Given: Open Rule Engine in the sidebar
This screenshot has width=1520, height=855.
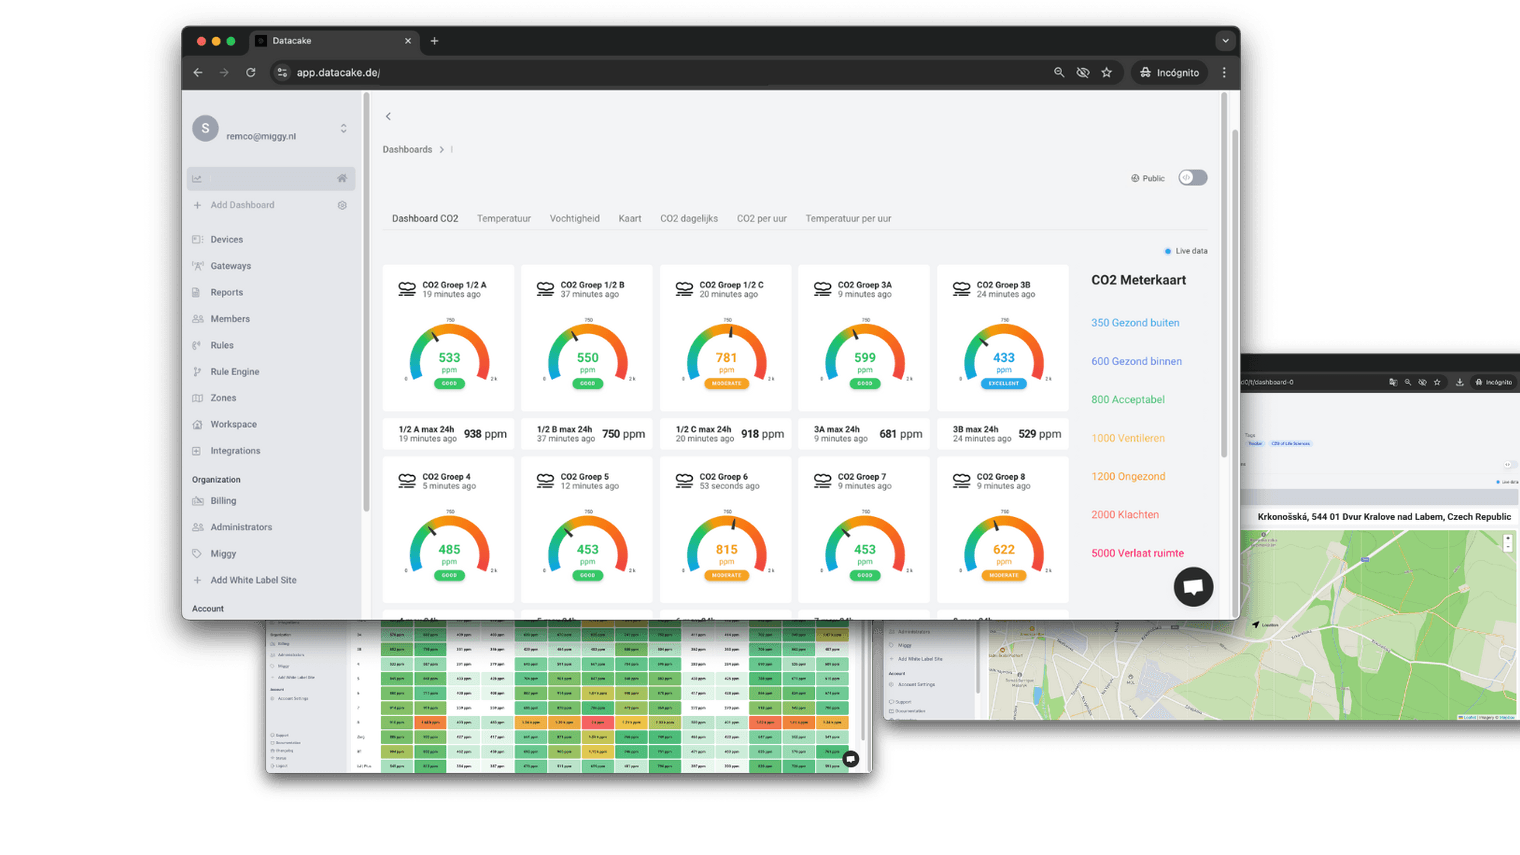Looking at the screenshot, I should click(234, 372).
